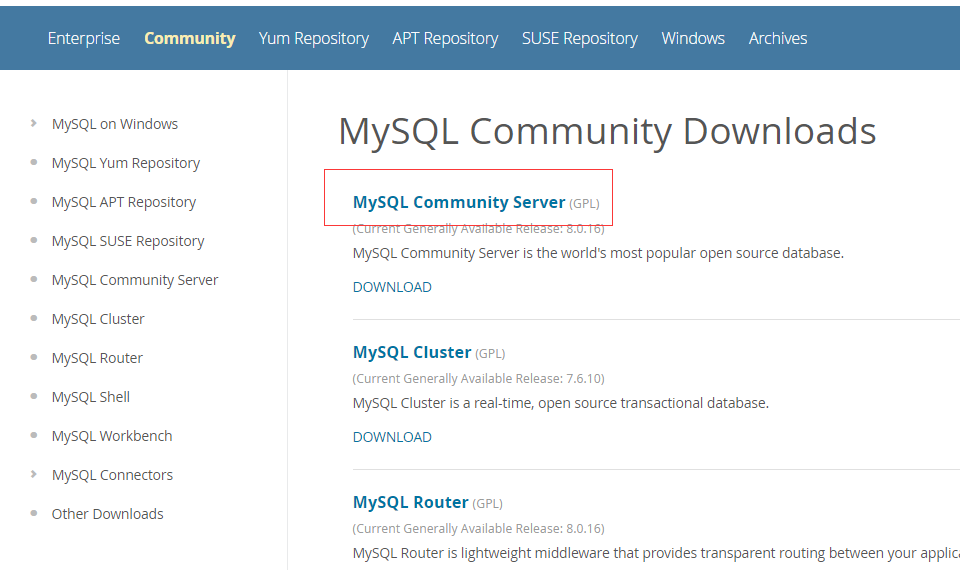Open the SUSE Repository tab
Screen dimensions: 960x570
(580, 38)
